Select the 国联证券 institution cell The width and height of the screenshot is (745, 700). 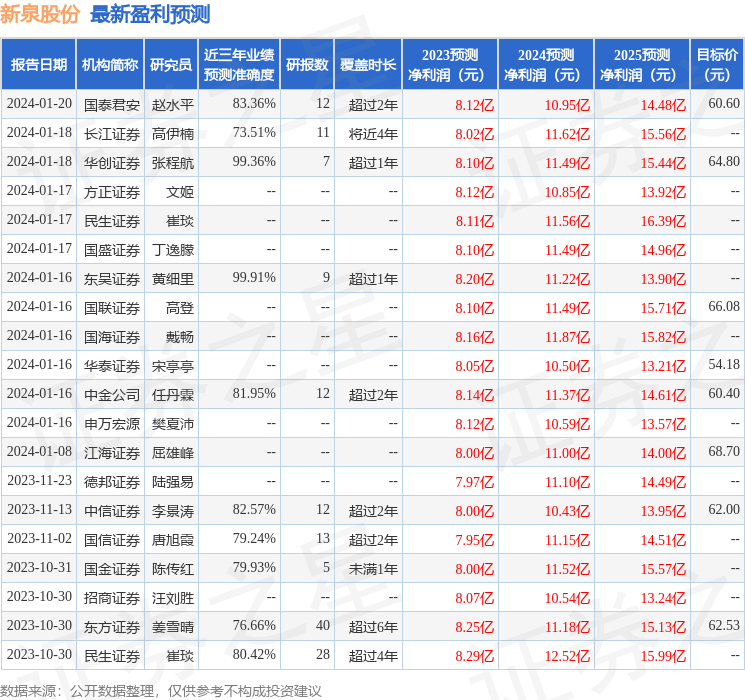click(x=112, y=308)
